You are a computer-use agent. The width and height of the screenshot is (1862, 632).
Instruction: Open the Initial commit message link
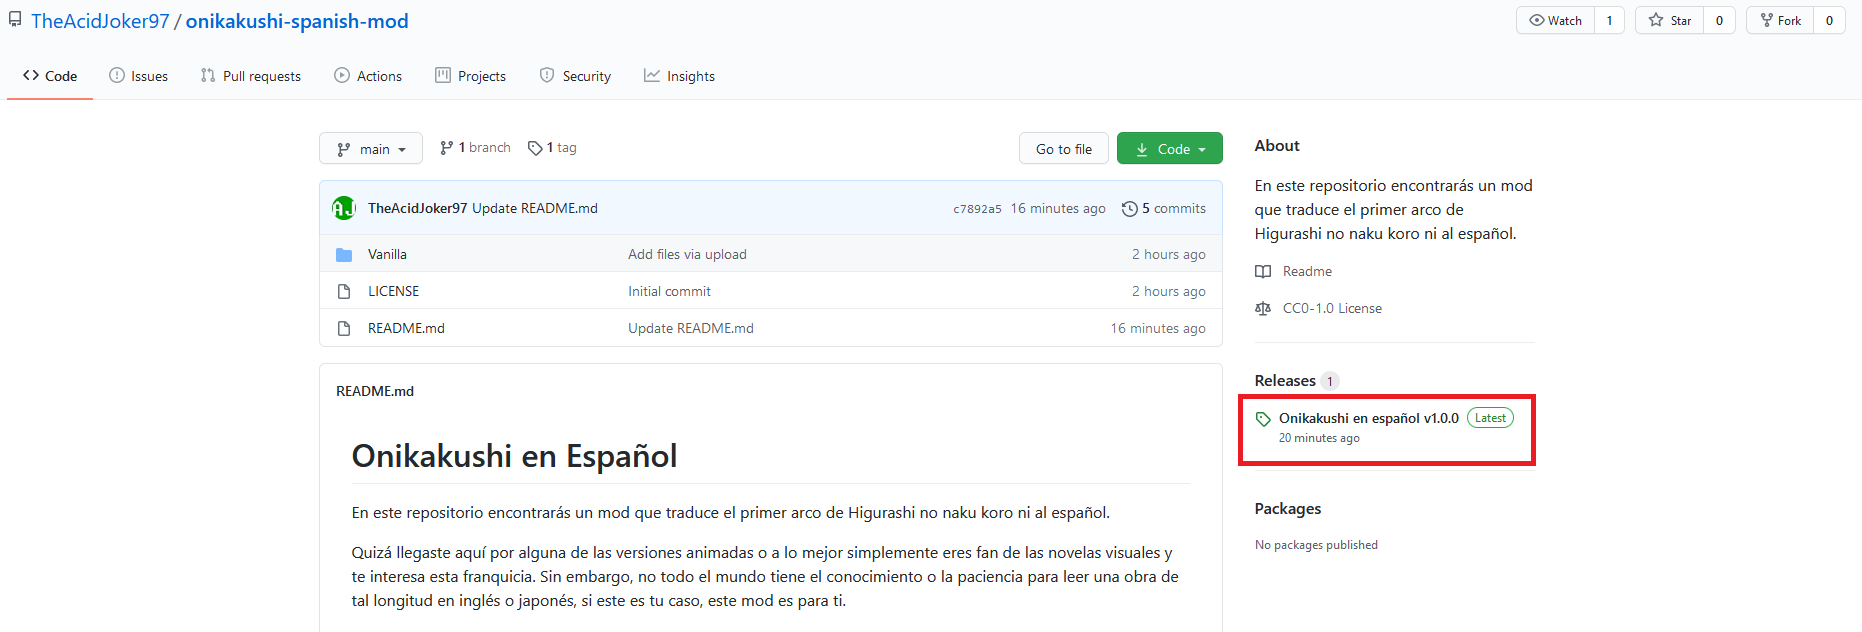coord(669,291)
